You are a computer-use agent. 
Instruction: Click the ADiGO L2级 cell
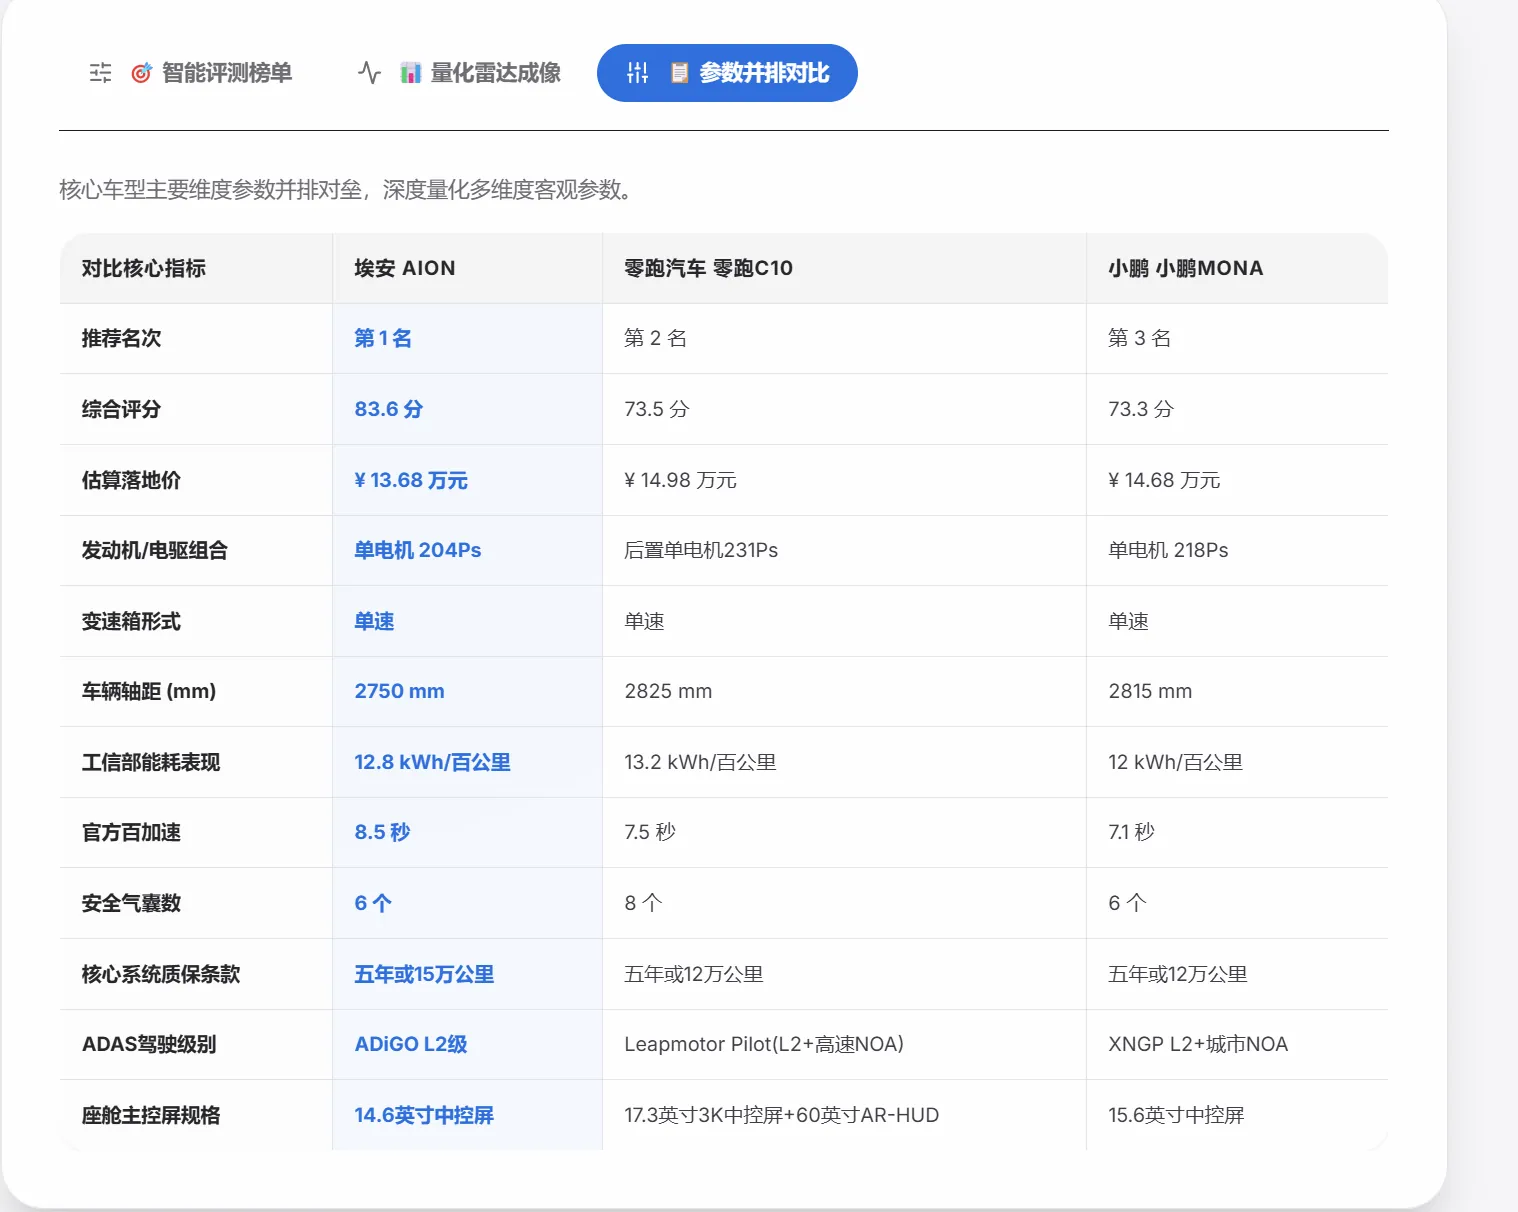[x=467, y=1044]
